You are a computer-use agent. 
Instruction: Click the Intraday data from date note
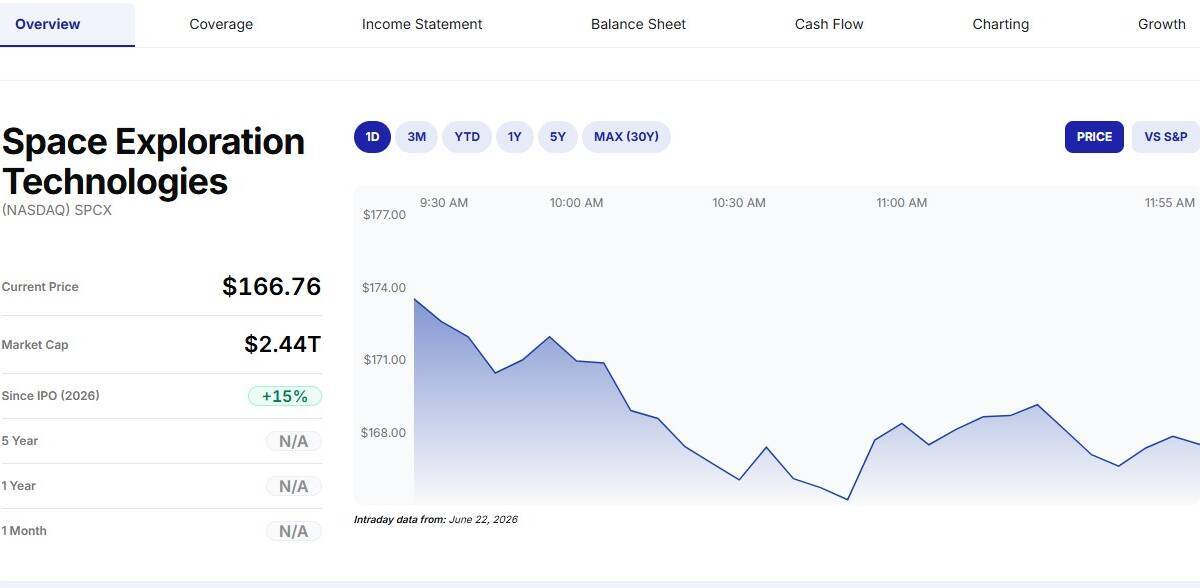pos(436,520)
